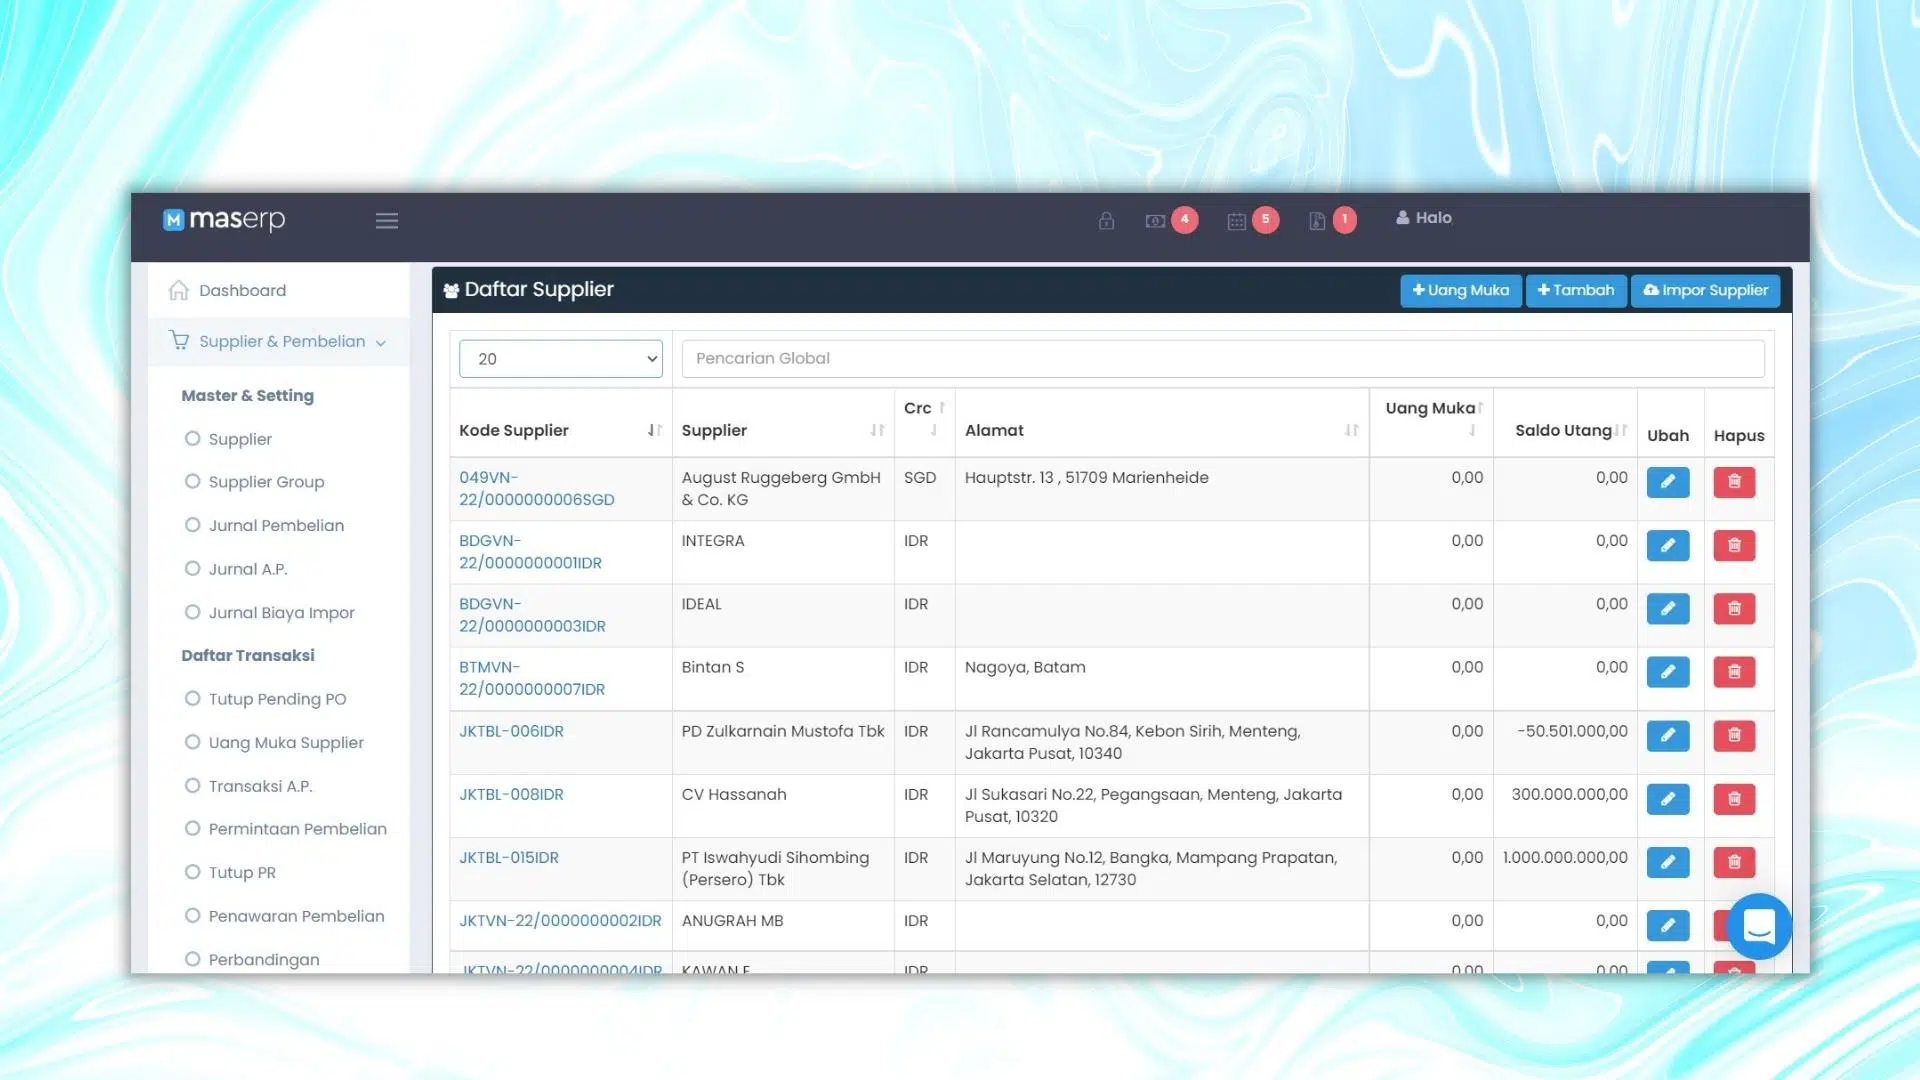
Task: Edit August Ruggeberg GmbH supplier
Action: click(x=1667, y=482)
